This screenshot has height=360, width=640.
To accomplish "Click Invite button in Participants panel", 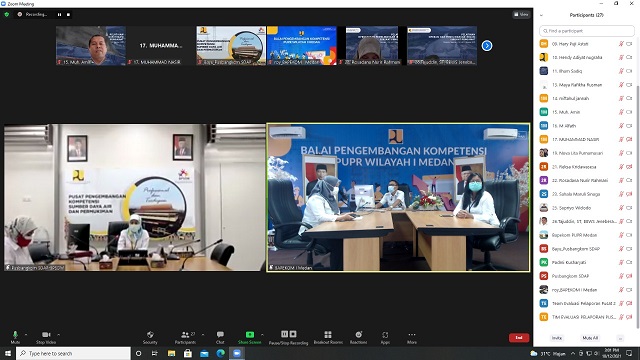I will (557, 338).
